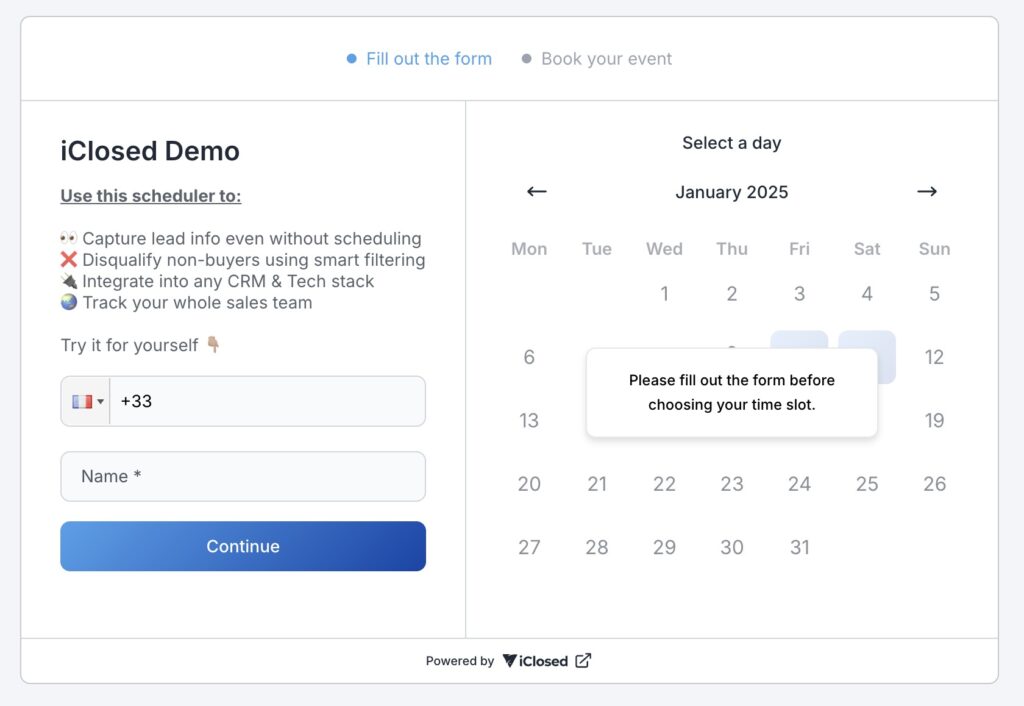Viewport: 1024px width, 706px height.
Task: Choose January 27 in the calendar
Action: click(x=529, y=547)
